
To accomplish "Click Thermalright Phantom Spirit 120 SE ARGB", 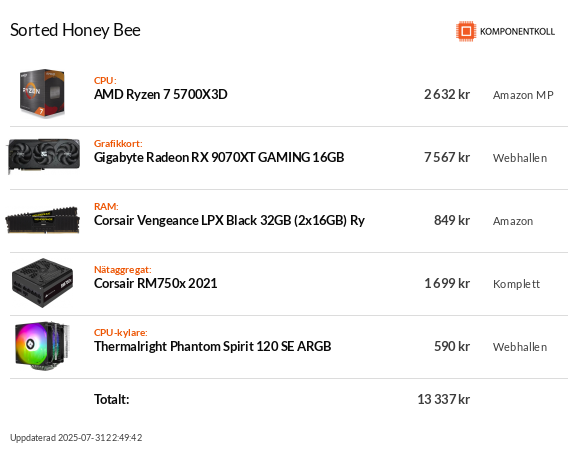I will [x=212, y=347].
